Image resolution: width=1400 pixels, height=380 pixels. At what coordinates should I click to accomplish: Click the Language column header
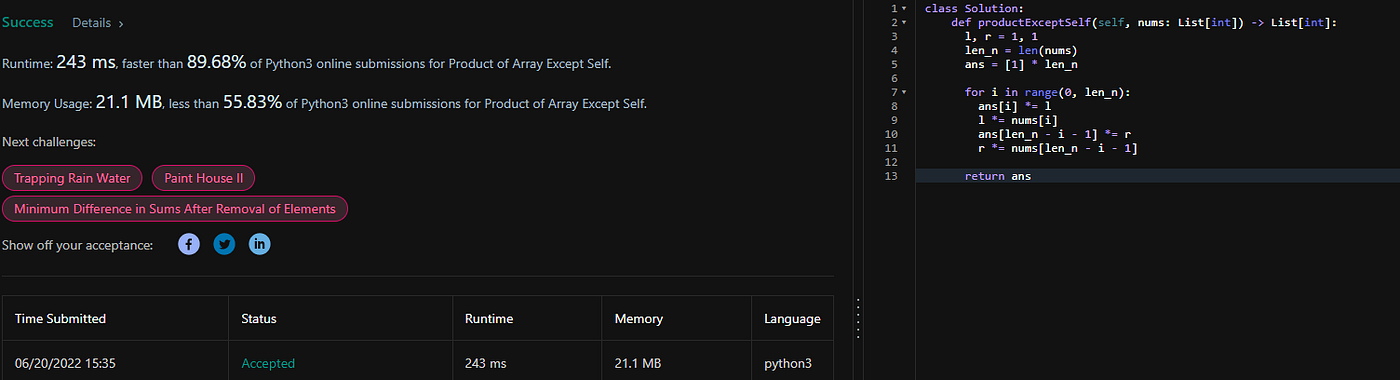792,319
